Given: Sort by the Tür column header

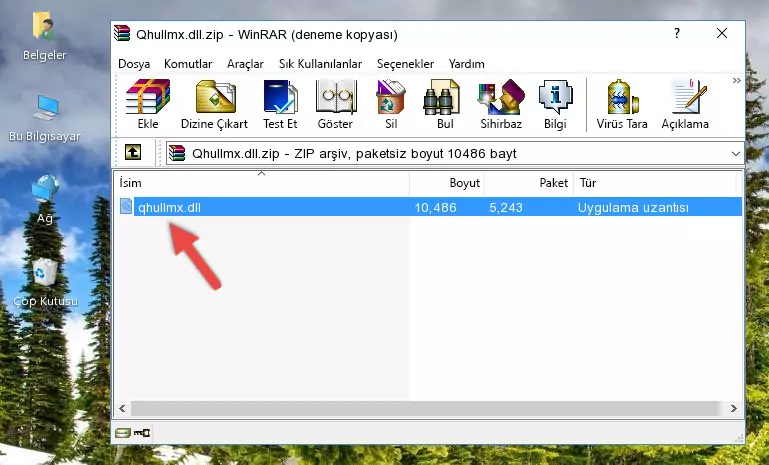Looking at the screenshot, I should 655,183.
